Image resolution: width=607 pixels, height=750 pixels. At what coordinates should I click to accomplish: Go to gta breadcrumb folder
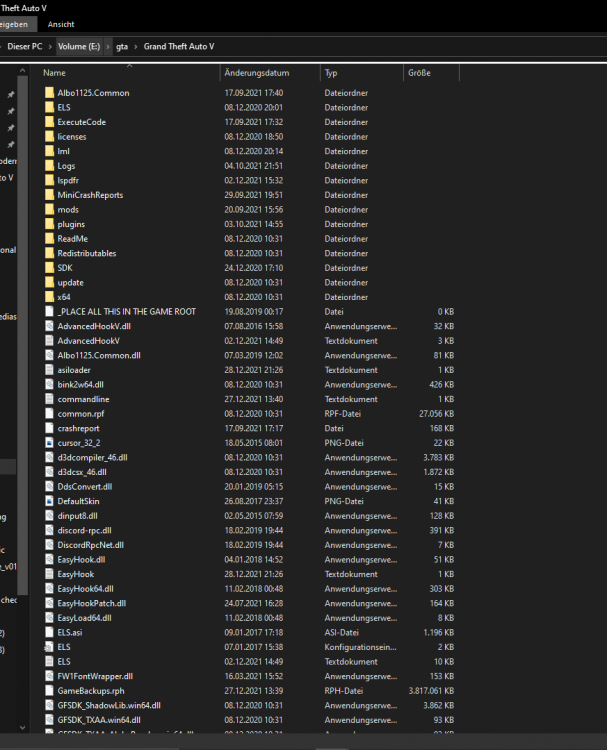pos(122,46)
